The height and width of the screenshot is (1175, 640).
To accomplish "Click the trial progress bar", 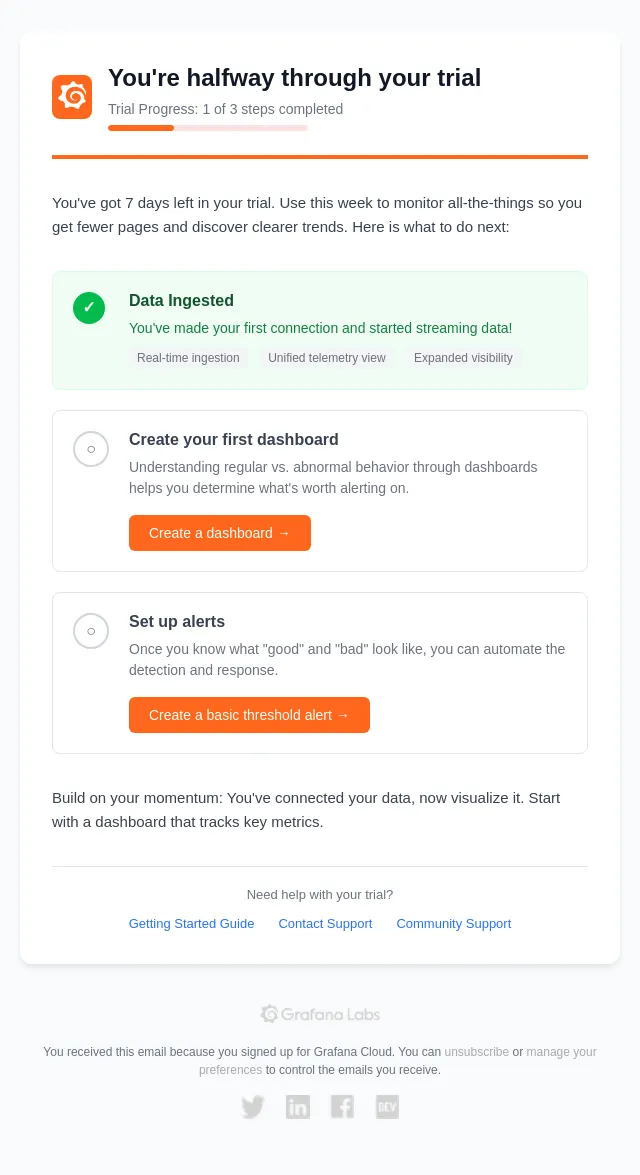I will click(x=208, y=128).
